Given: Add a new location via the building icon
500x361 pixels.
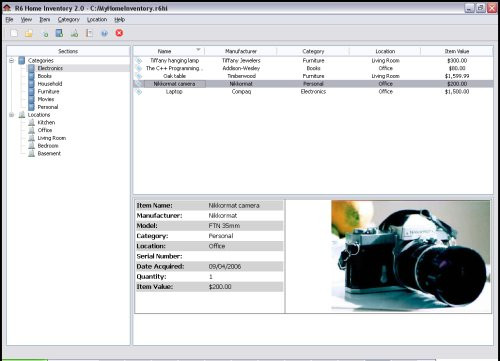Looking at the screenshot, I should pos(74,33).
